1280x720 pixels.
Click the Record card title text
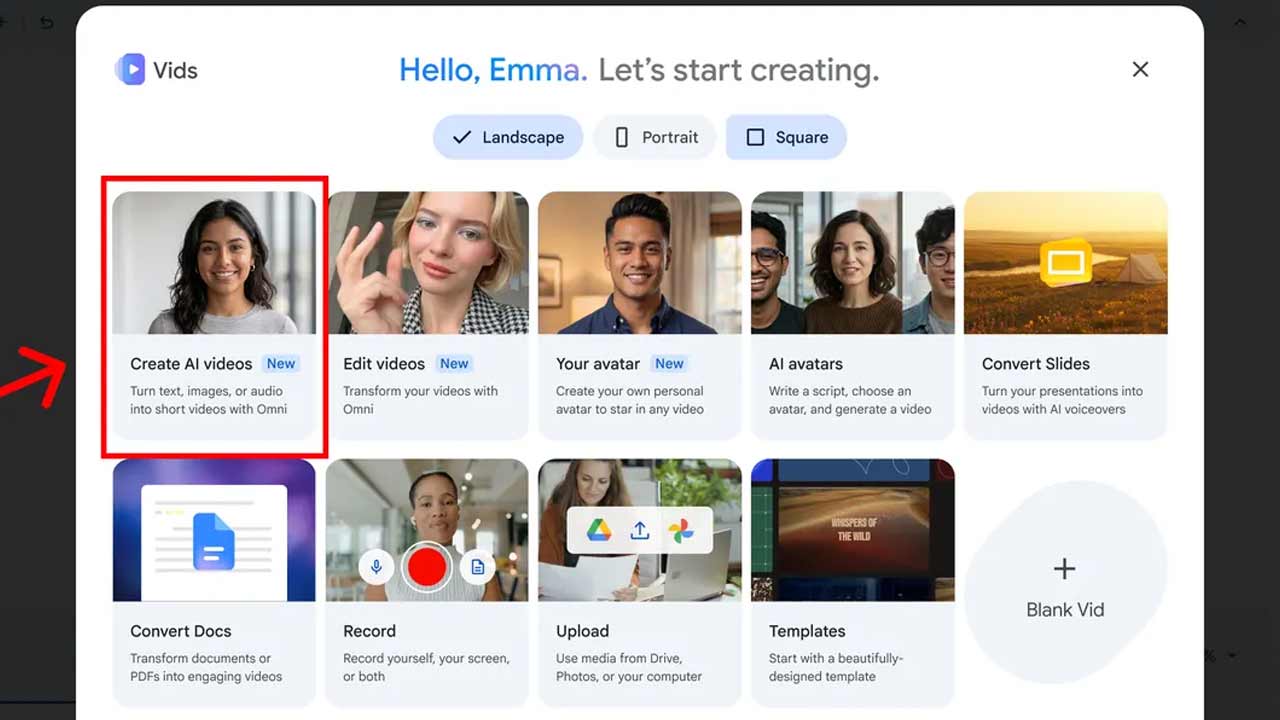[x=370, y=631]
